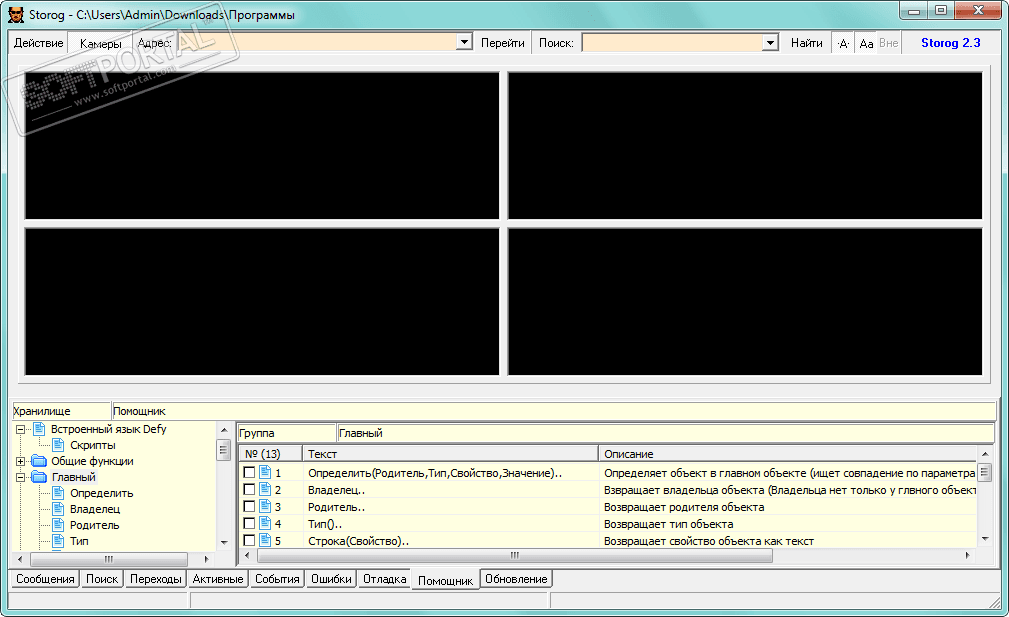The width and height of the screenshot is (1009, 617).
Task: Switch to the Сообщения tab
Action: [45, 579]
